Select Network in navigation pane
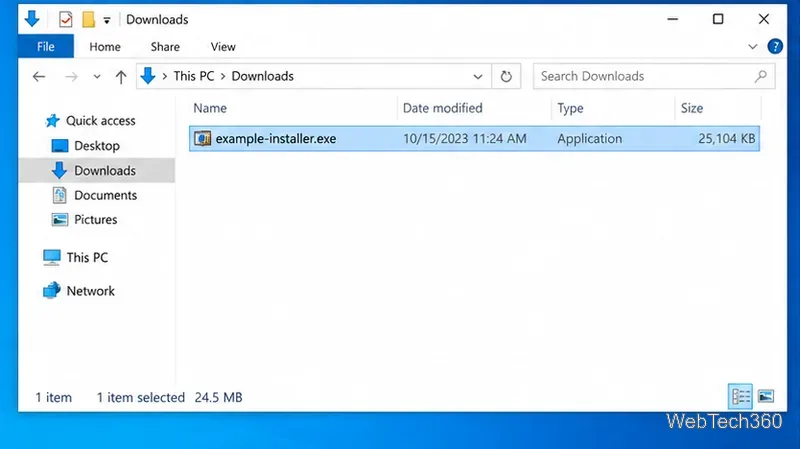 point(90,291)
